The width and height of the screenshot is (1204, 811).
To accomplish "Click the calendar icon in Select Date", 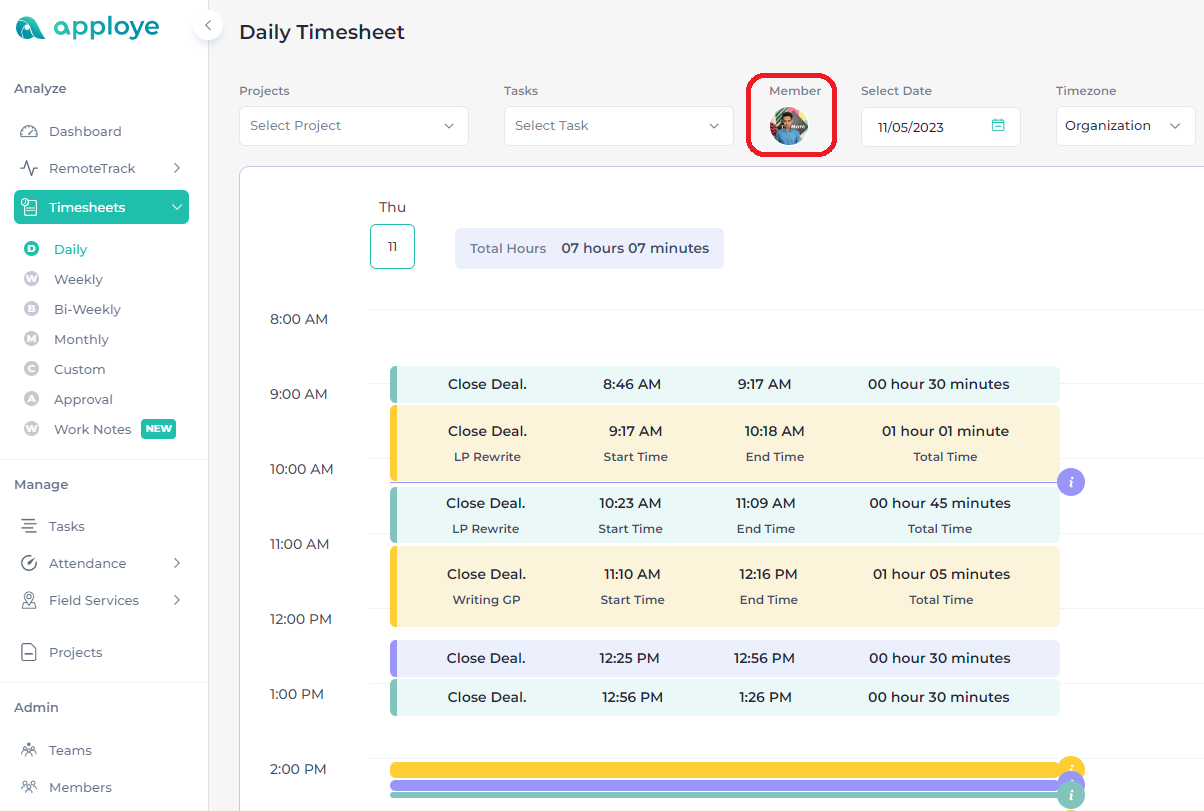I will [998, 125].
